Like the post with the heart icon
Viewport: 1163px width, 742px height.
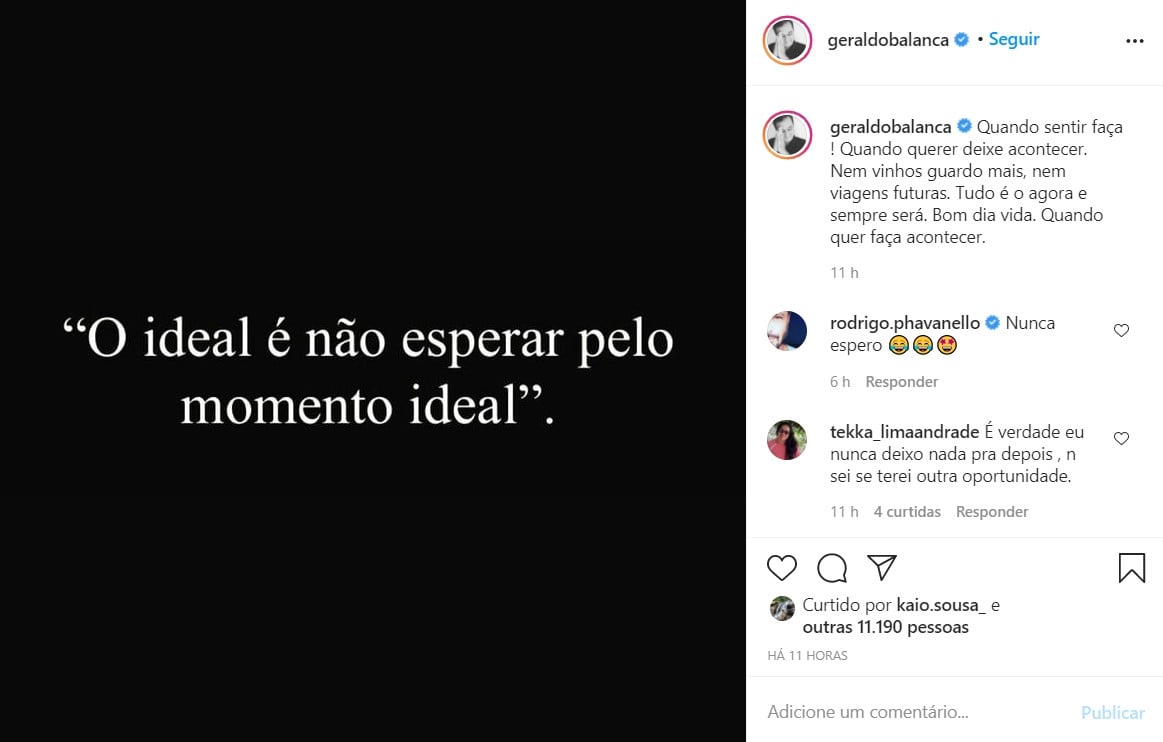782,568
